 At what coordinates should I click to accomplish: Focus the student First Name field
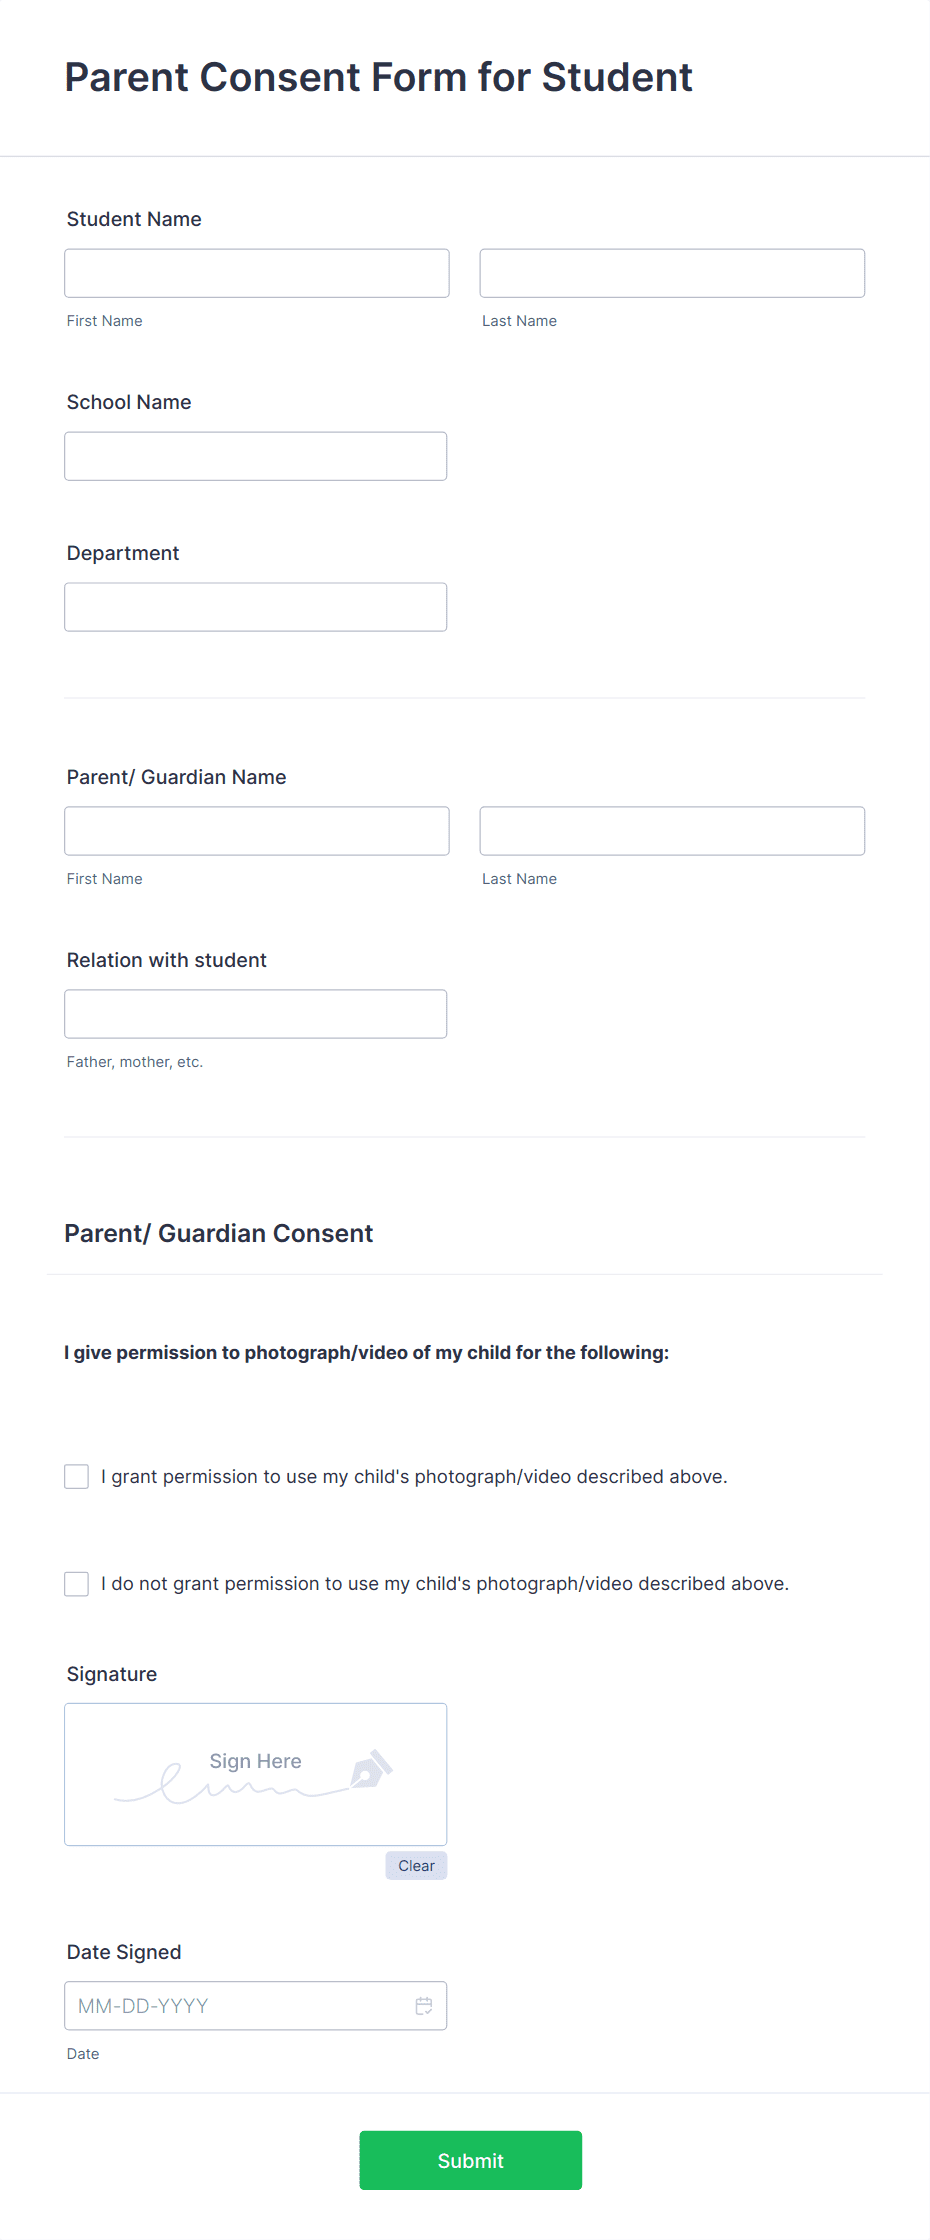257,273
